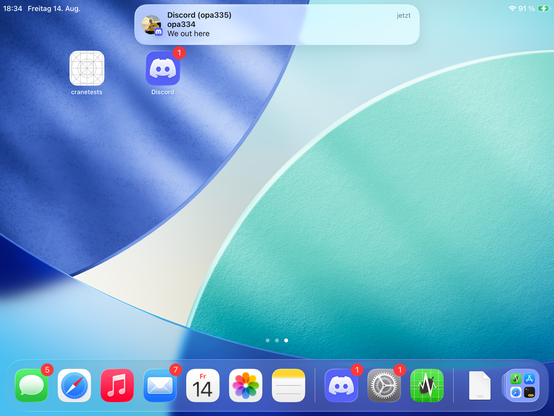Tap the red 1 badge on Settings
Screen dimensions: 554x416
tap(400, 370)
